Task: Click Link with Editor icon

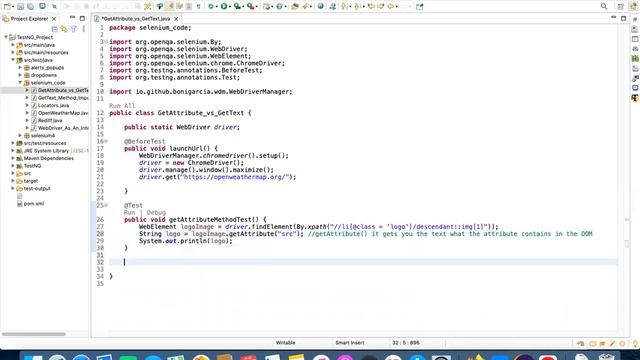Action: point(64,29)
